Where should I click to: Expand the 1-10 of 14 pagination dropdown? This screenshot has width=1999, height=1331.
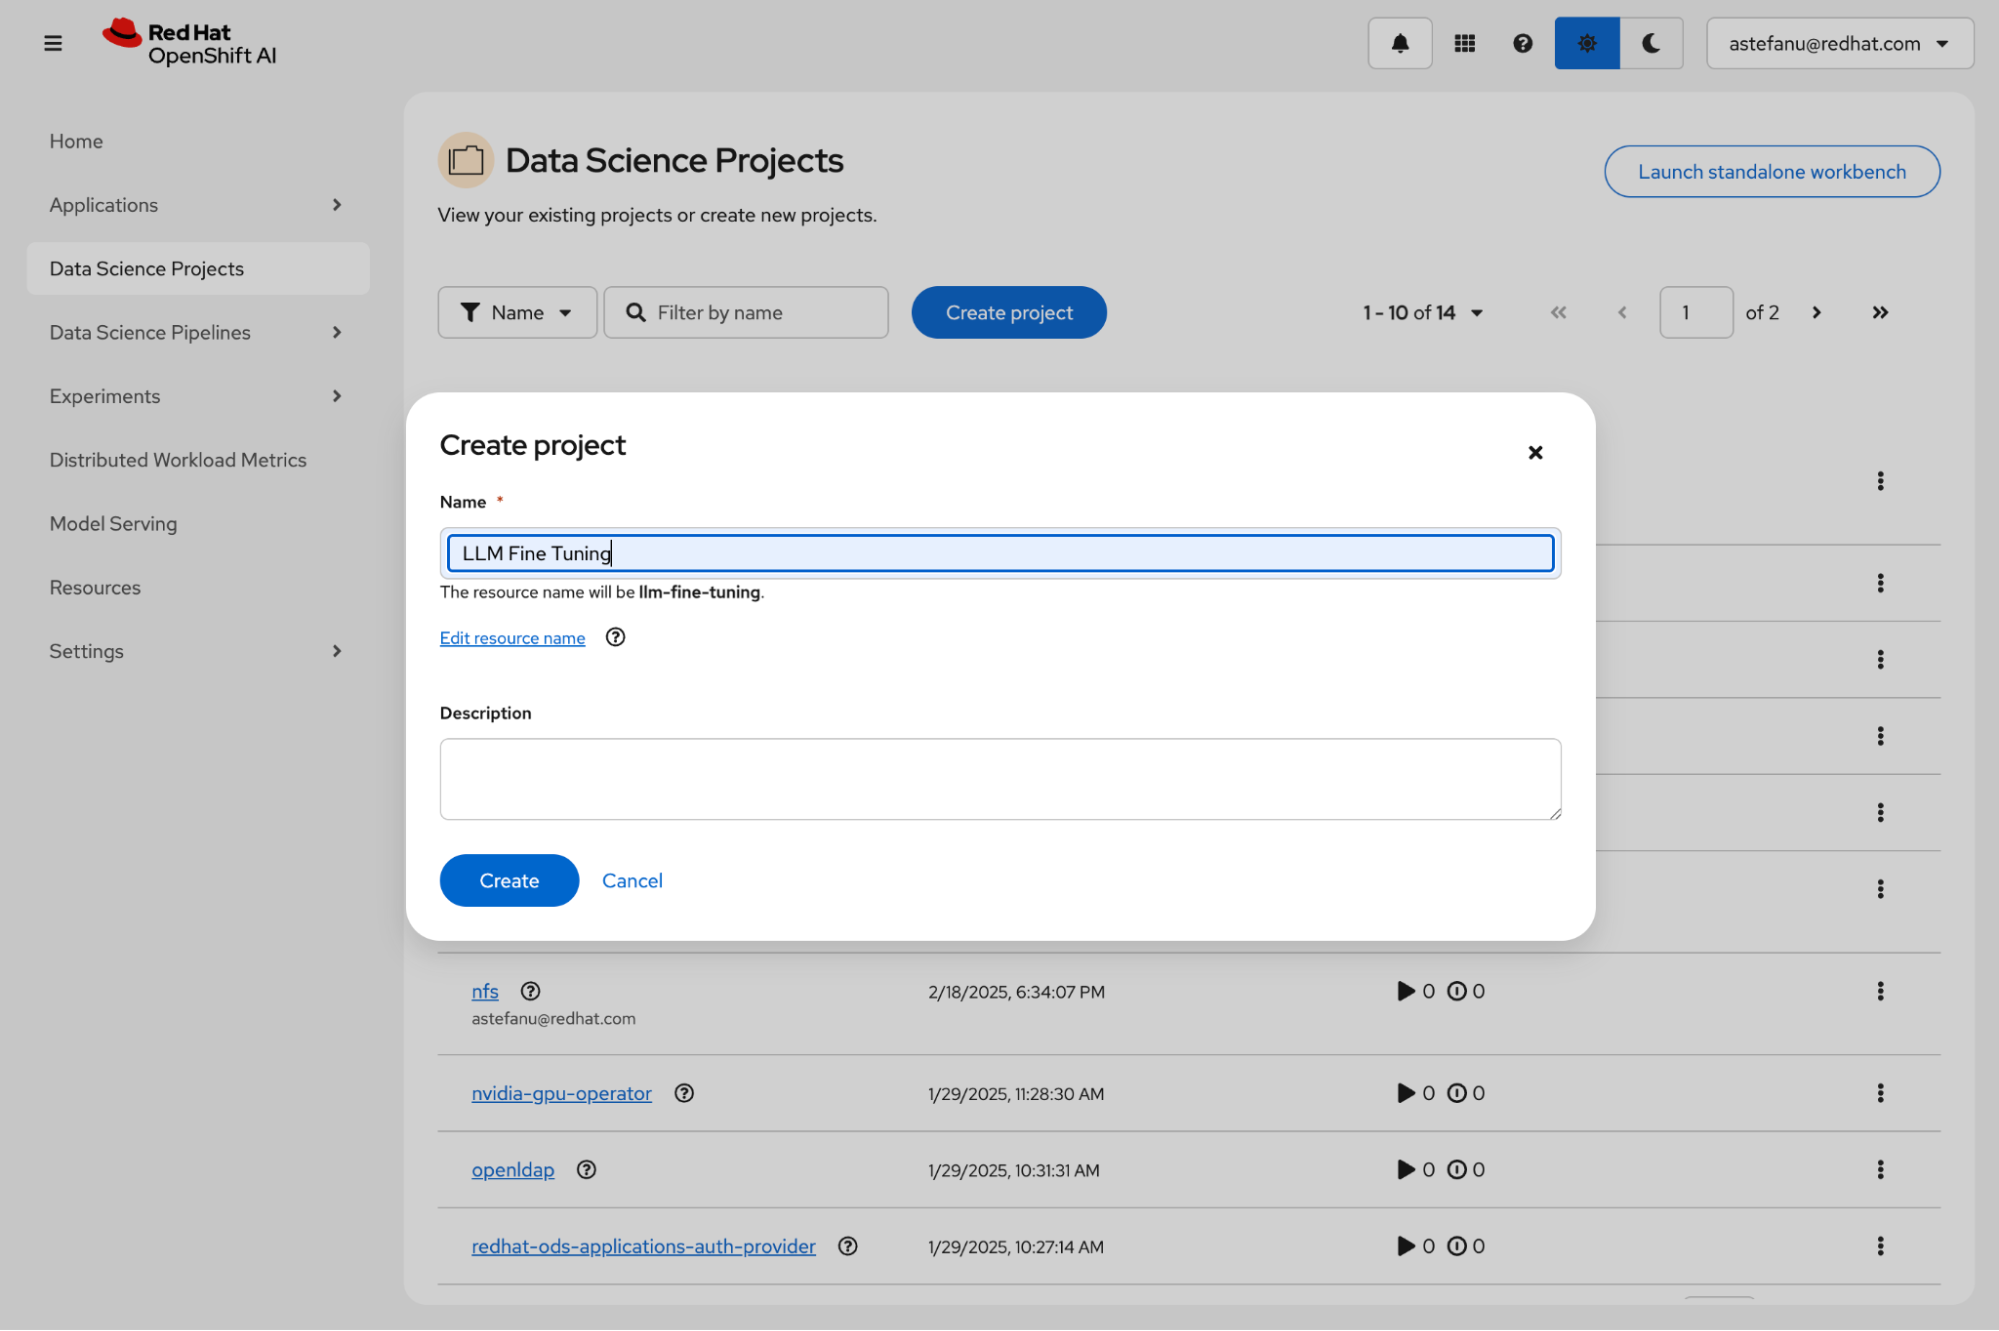[1422, 312]
